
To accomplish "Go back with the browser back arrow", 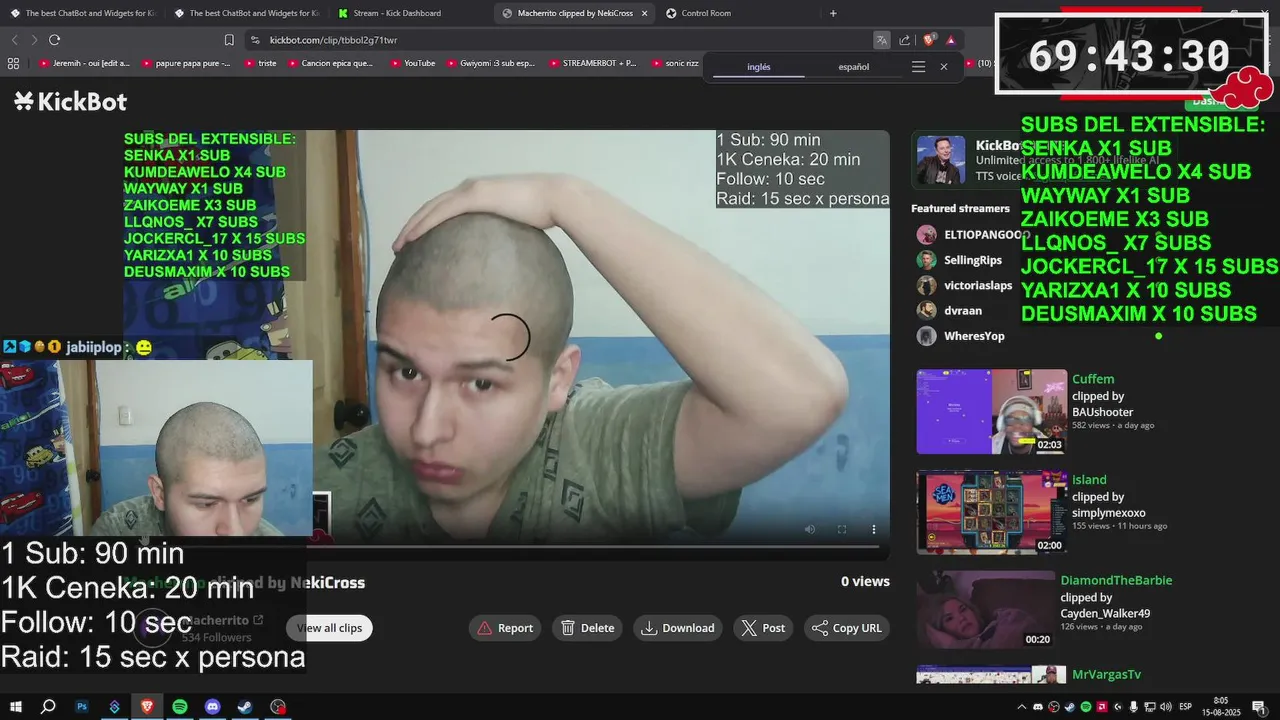I will pyautogui.click(x=15, y=40).
